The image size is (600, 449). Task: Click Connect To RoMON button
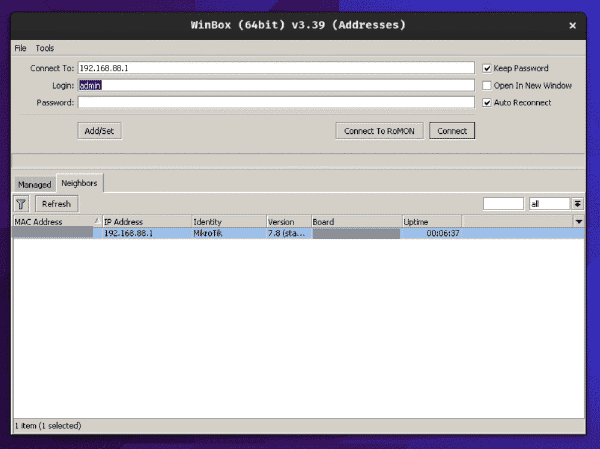(379, 131)
